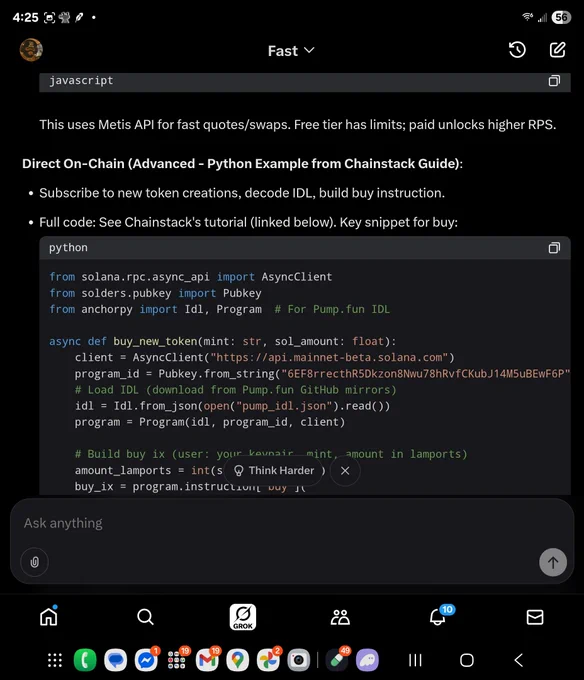This screenshot has height=680, width=584.
Task: Copy the javascript code block
Action: [x=554, y=81]
